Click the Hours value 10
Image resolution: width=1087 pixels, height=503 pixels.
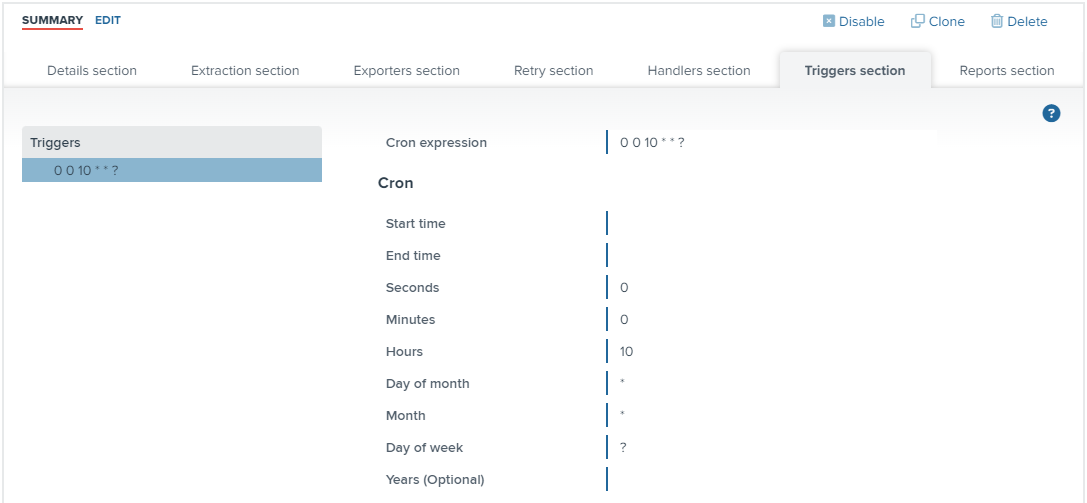click(x=627, y=351)
